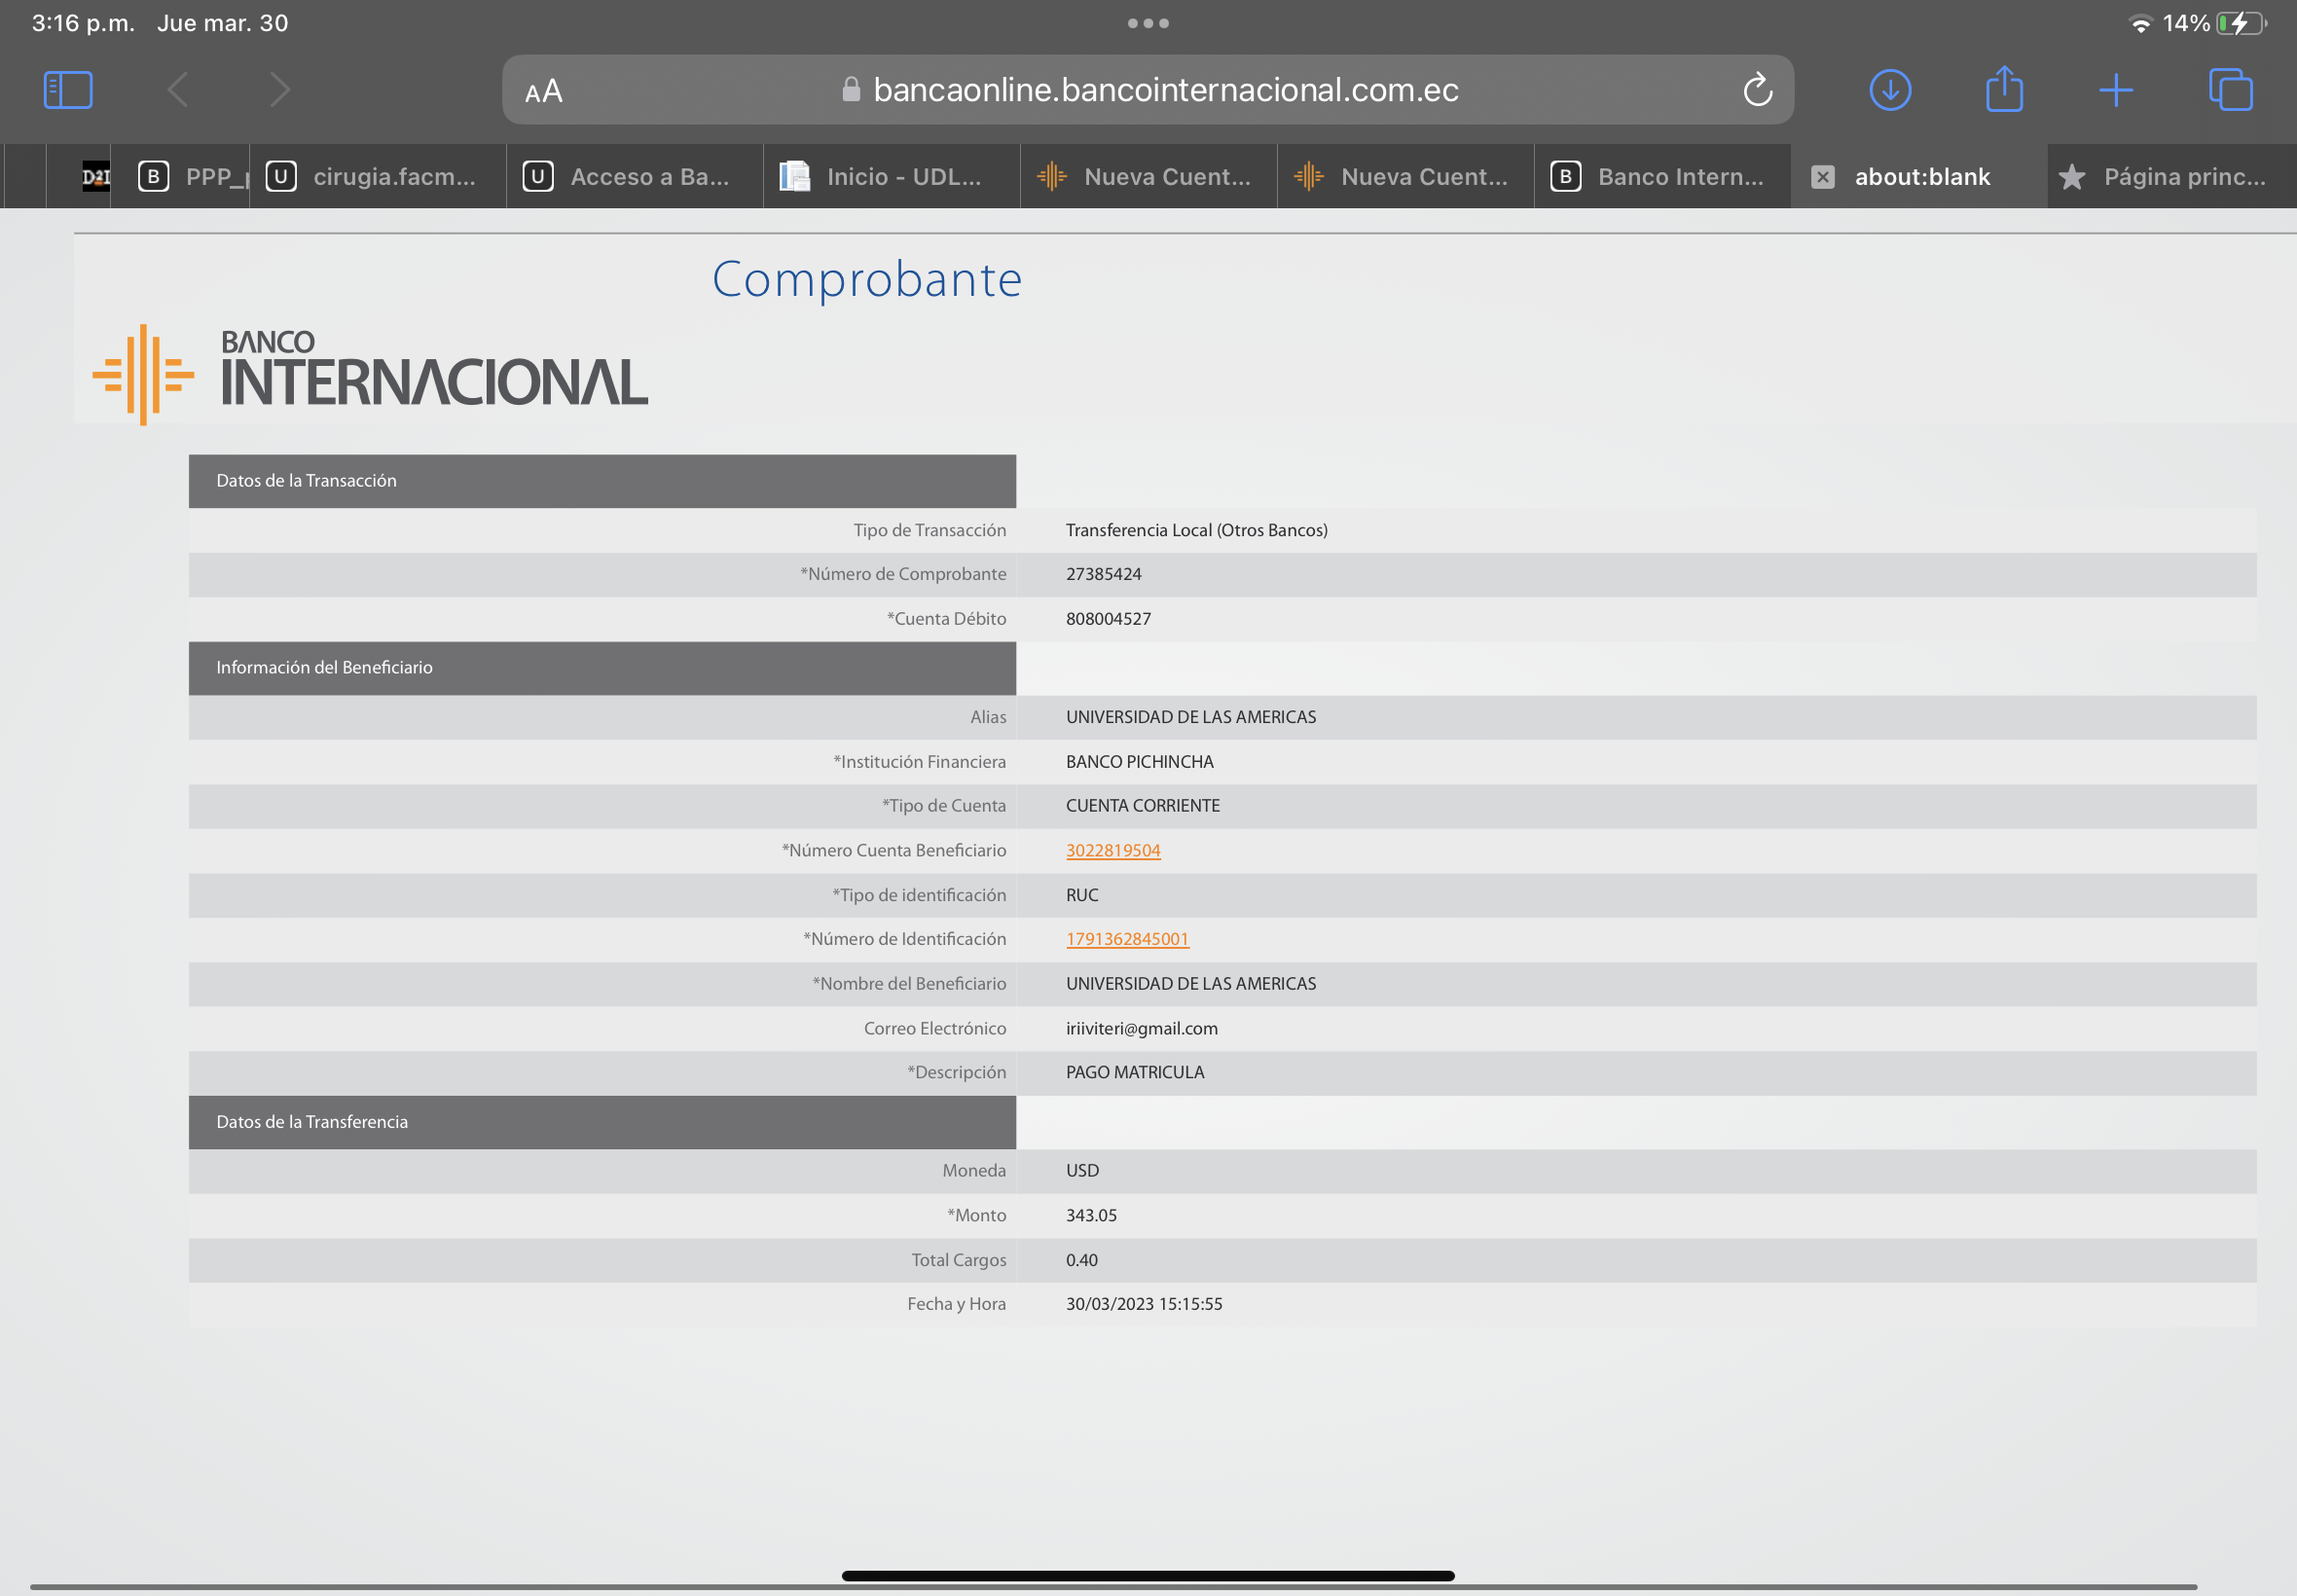The image size is (2297, 1596).
Task: Tap the three-dot multitasking menu
Action: click(x=1148, y=23)
